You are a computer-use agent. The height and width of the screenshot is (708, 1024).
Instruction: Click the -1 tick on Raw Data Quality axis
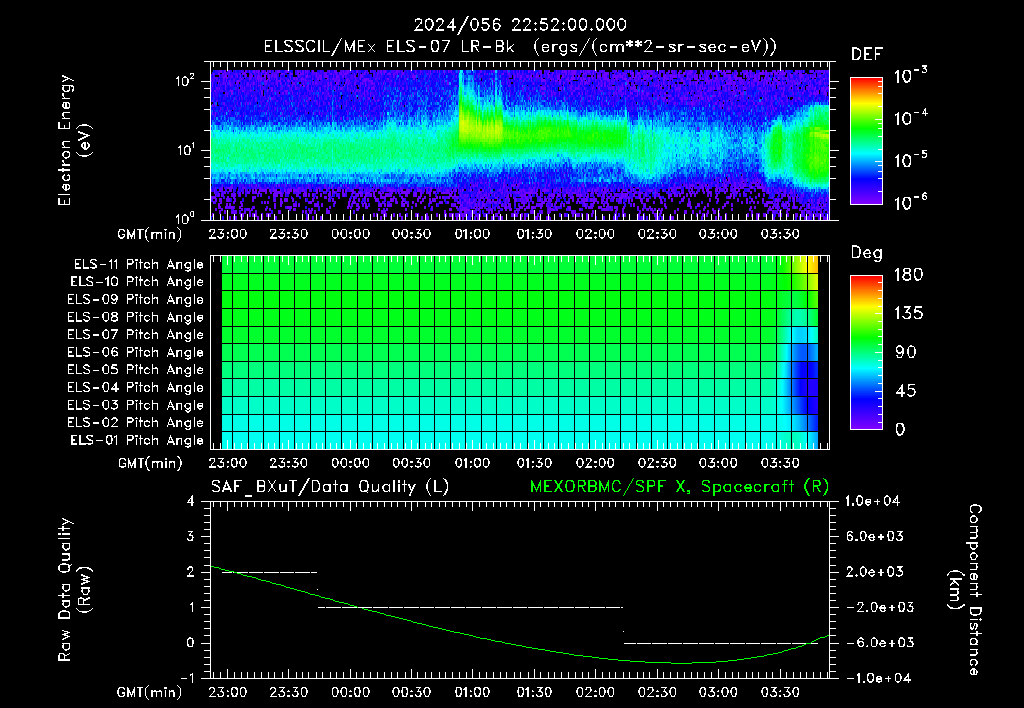[x=187, y=678]
